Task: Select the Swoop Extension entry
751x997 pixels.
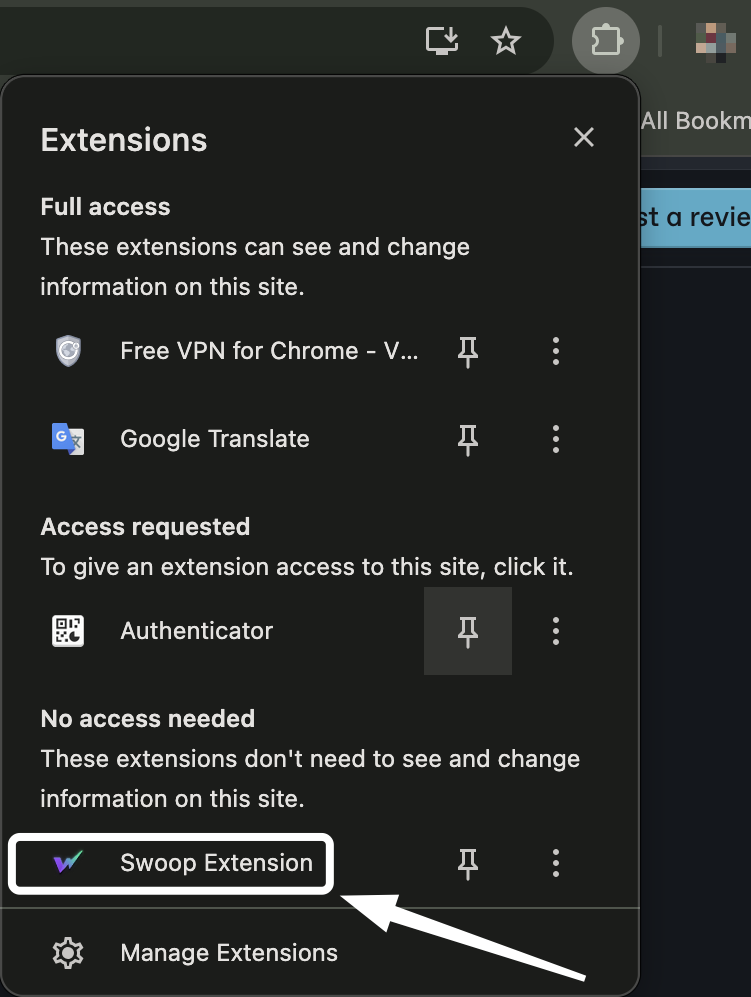Action: click(216, 863)
